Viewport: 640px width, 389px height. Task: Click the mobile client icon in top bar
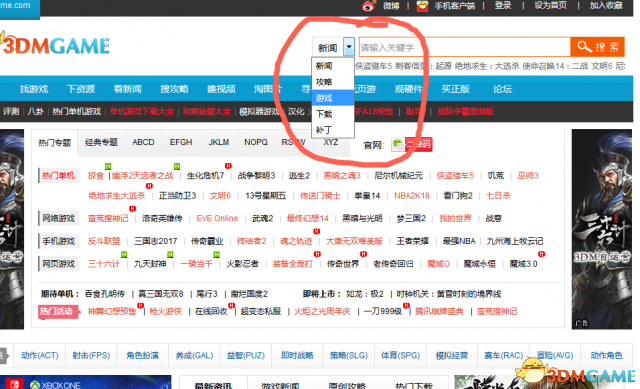[422, 6]
